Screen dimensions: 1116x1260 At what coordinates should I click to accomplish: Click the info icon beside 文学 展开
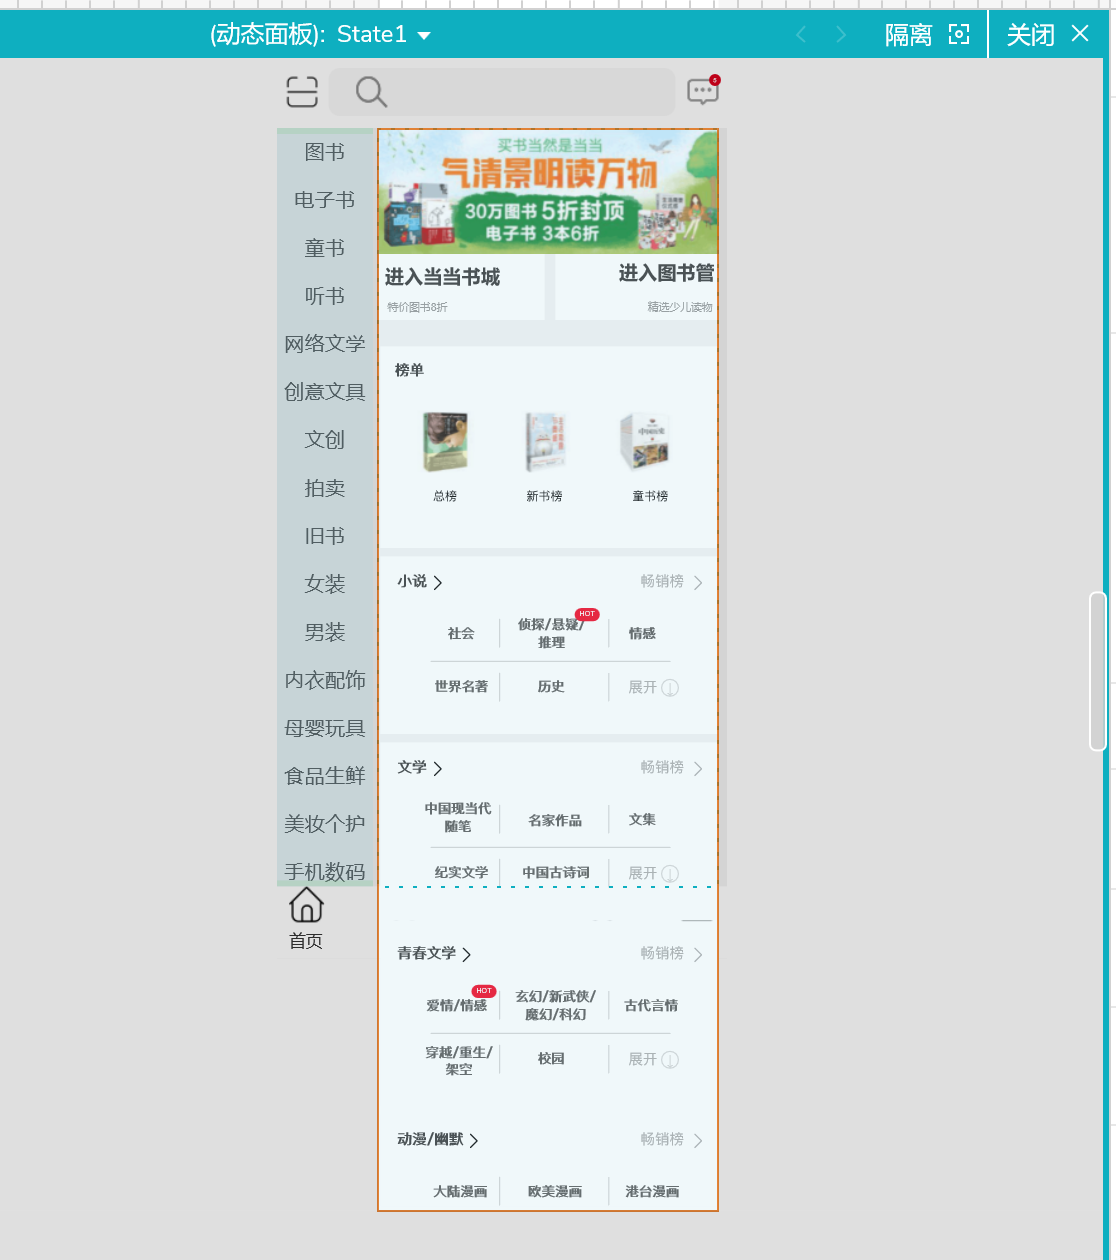pyautogui.click(x=670, y=874)
